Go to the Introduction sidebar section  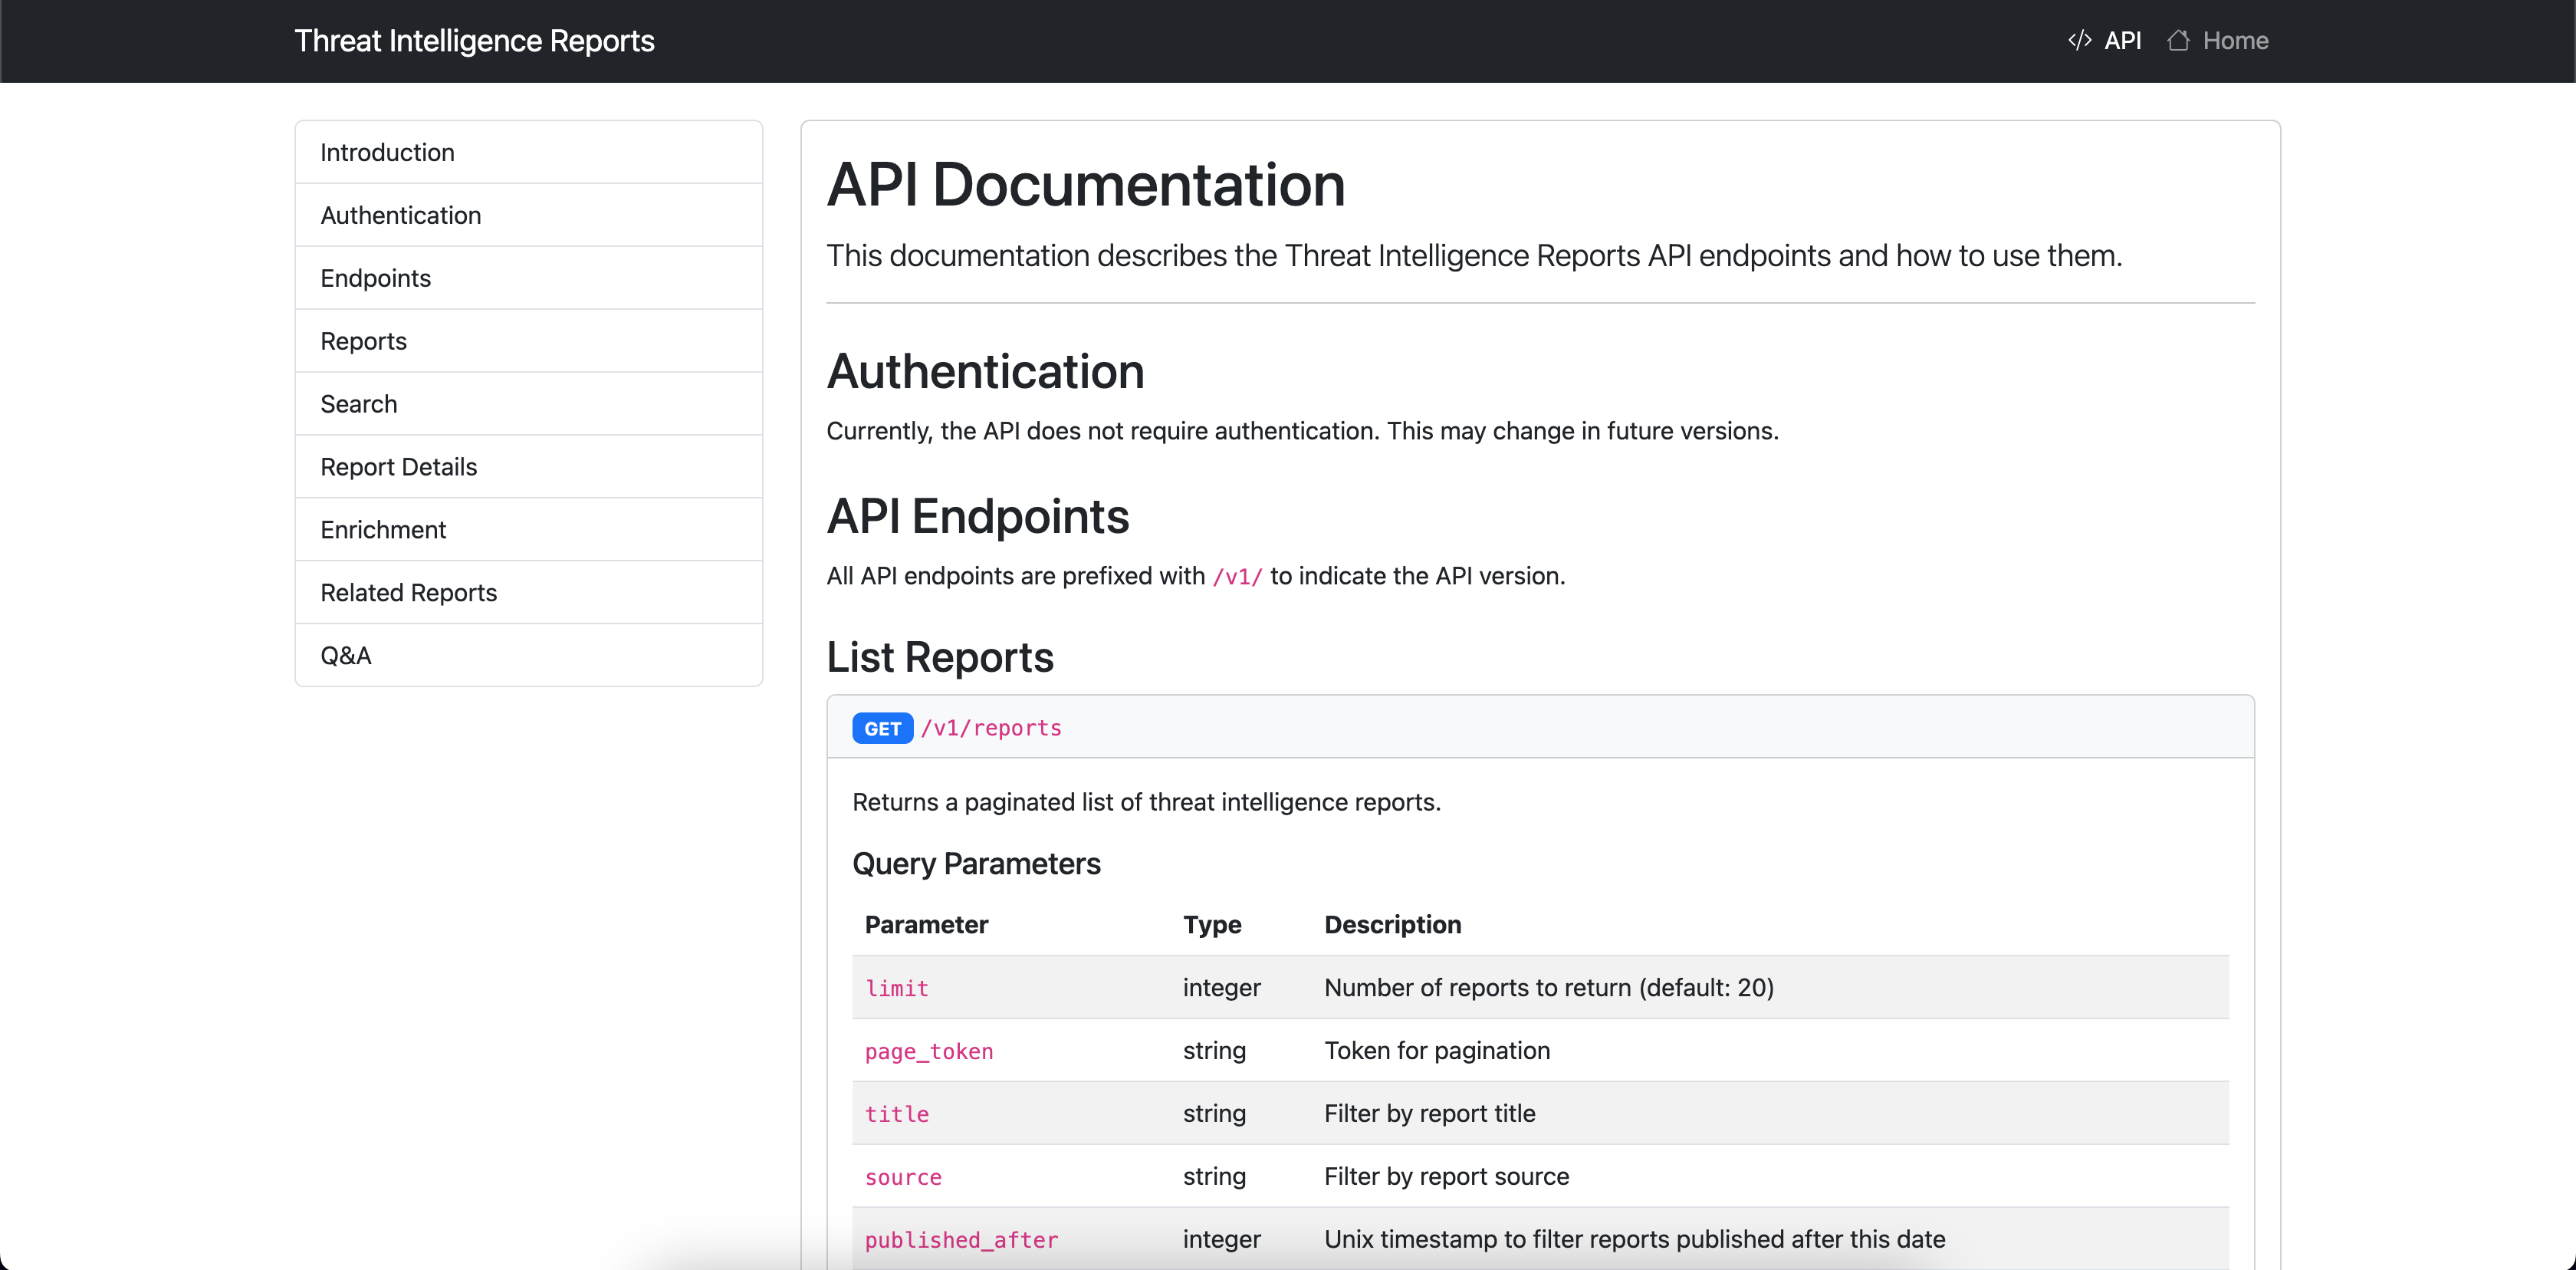click(387, 152)
